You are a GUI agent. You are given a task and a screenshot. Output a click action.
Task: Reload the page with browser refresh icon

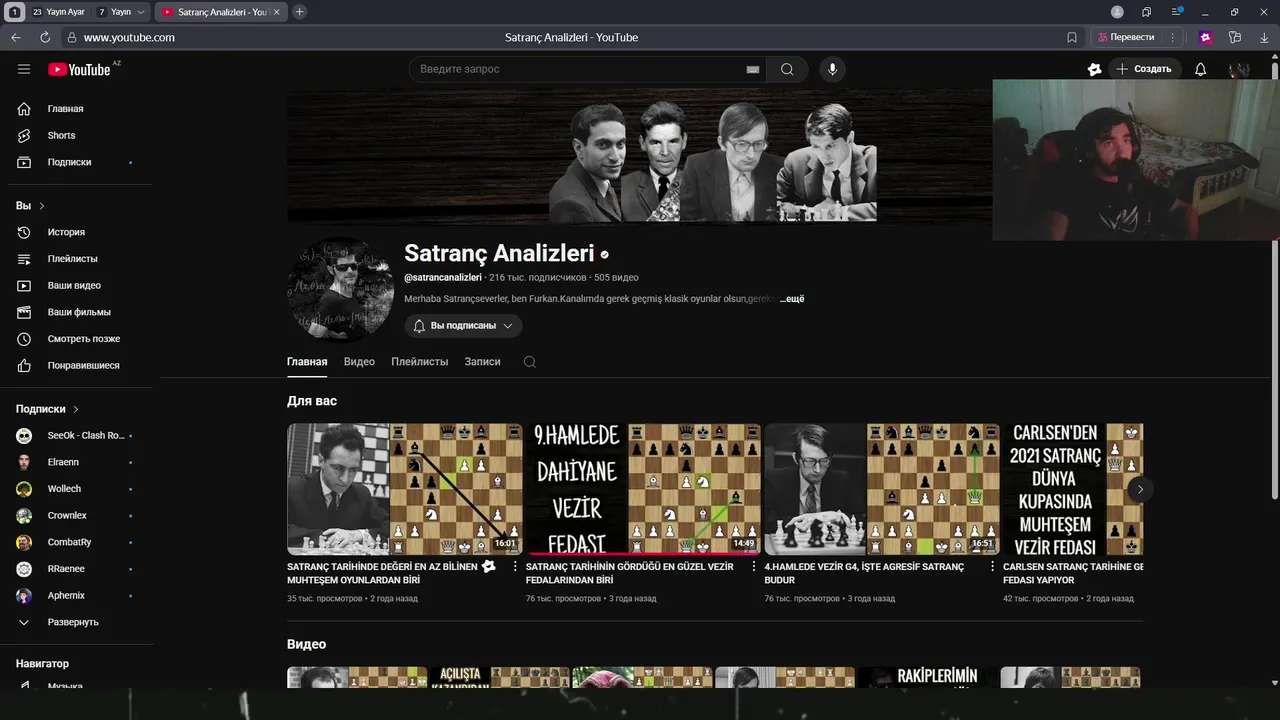[x=45, y=37]
